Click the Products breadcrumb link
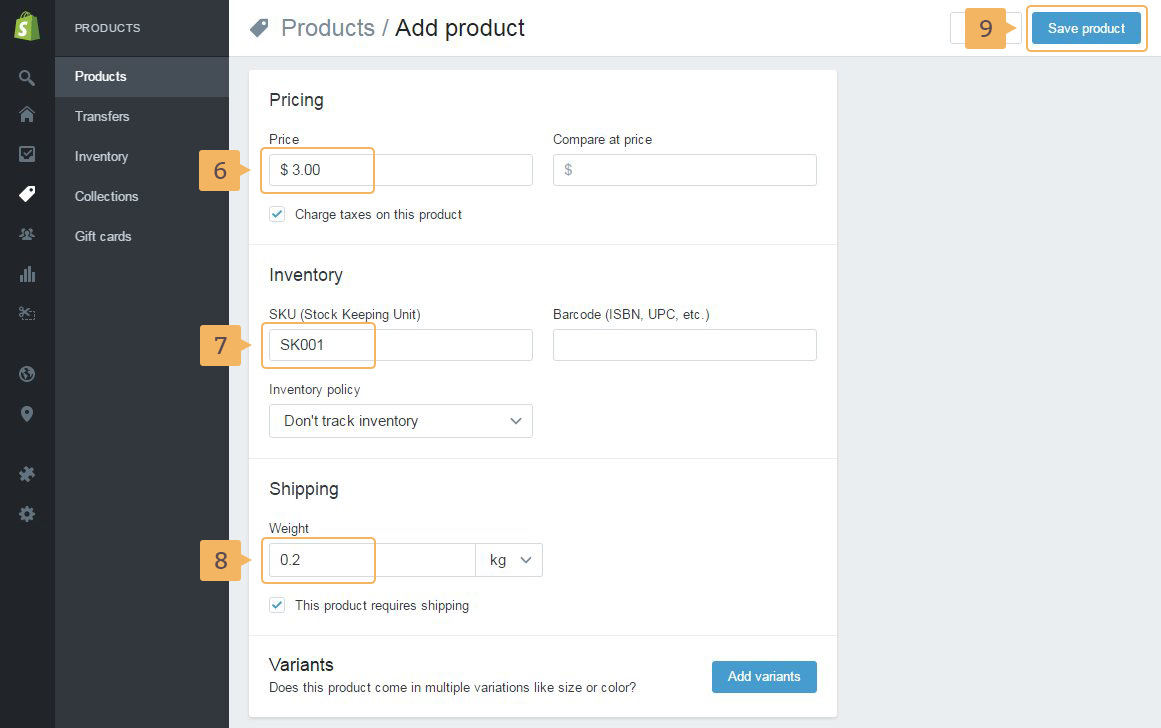This screenshot has height=728, width=1161. click(327, 28)
